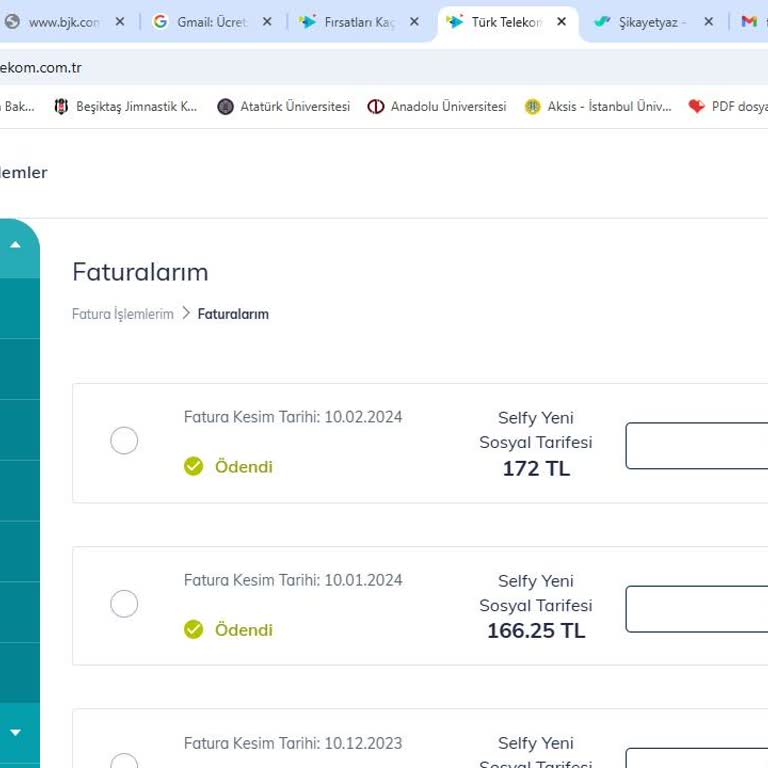Select the active Türk Telekom tab
Image resolution: width=768 pixels, height=768 pixels.
(507, 22)
